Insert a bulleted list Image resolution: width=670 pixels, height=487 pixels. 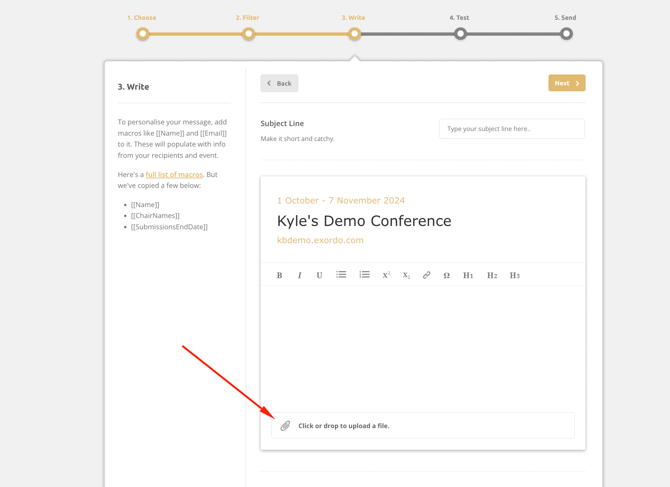point(341,275)
